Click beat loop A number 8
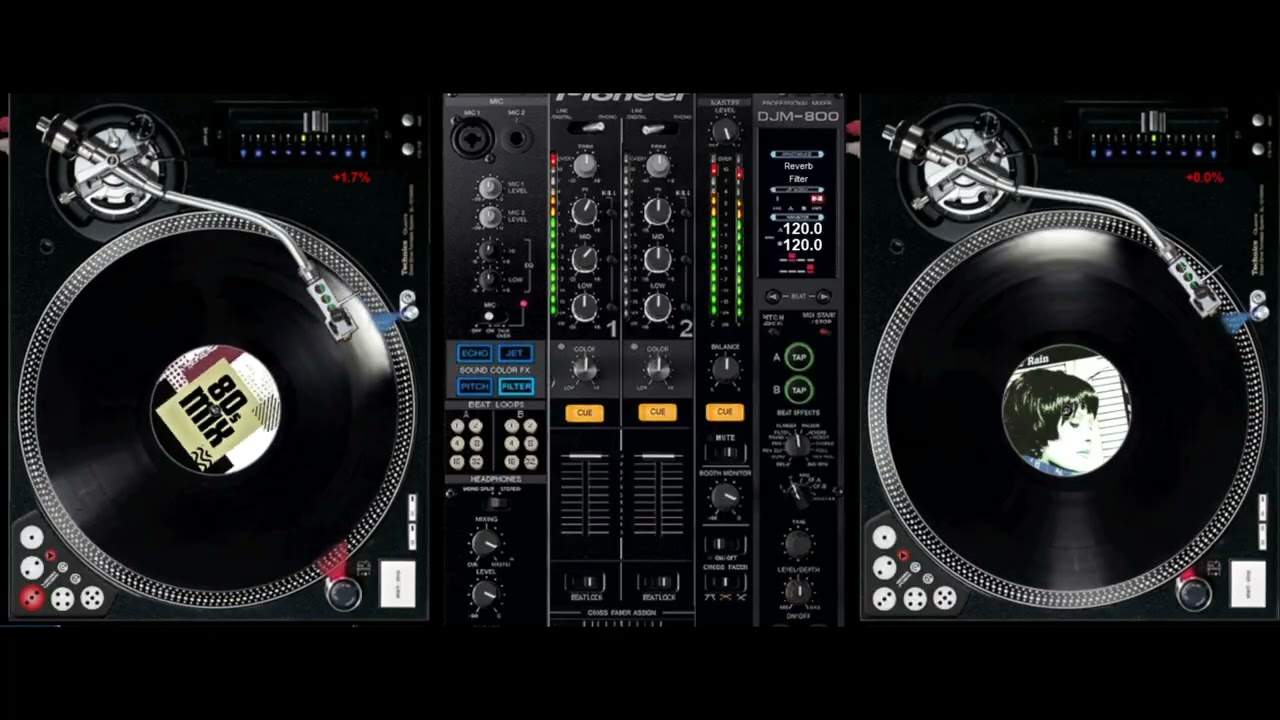The width and height of the screenshot is (1280, 720). point(476,443)
